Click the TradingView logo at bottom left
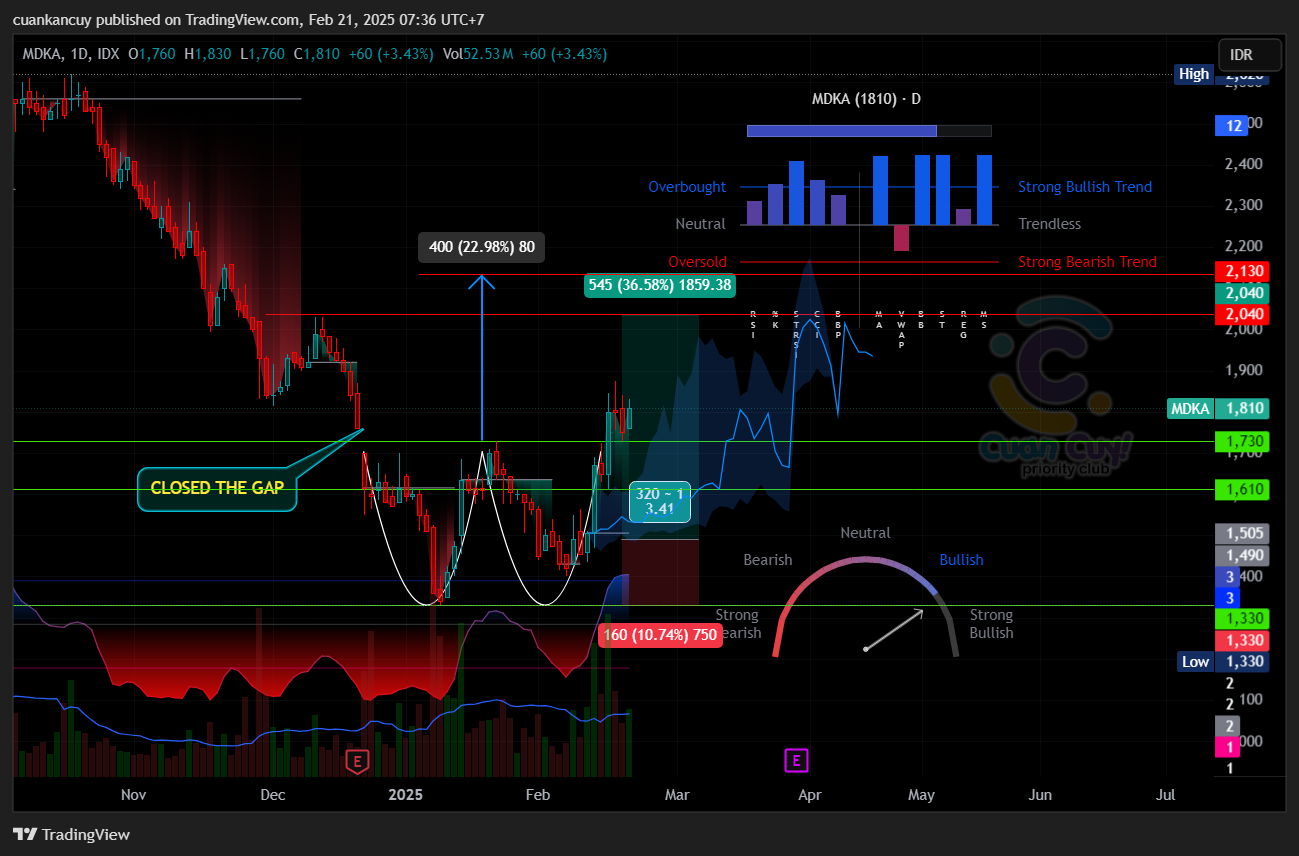The height and width of the screenshot is (856, 1299). point(71,834)
